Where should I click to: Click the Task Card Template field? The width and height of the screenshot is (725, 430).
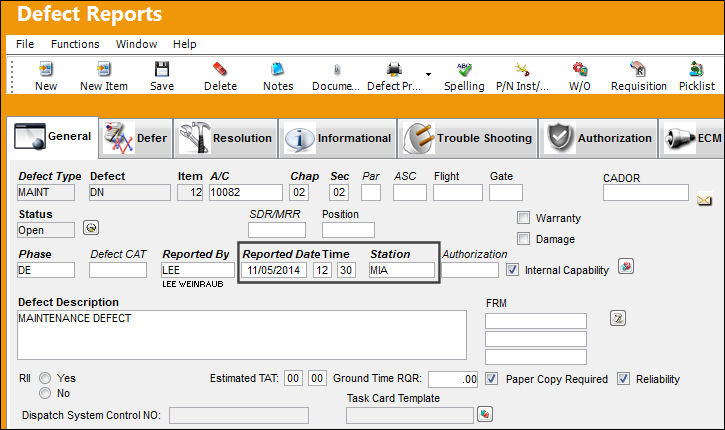coord(410,415)
